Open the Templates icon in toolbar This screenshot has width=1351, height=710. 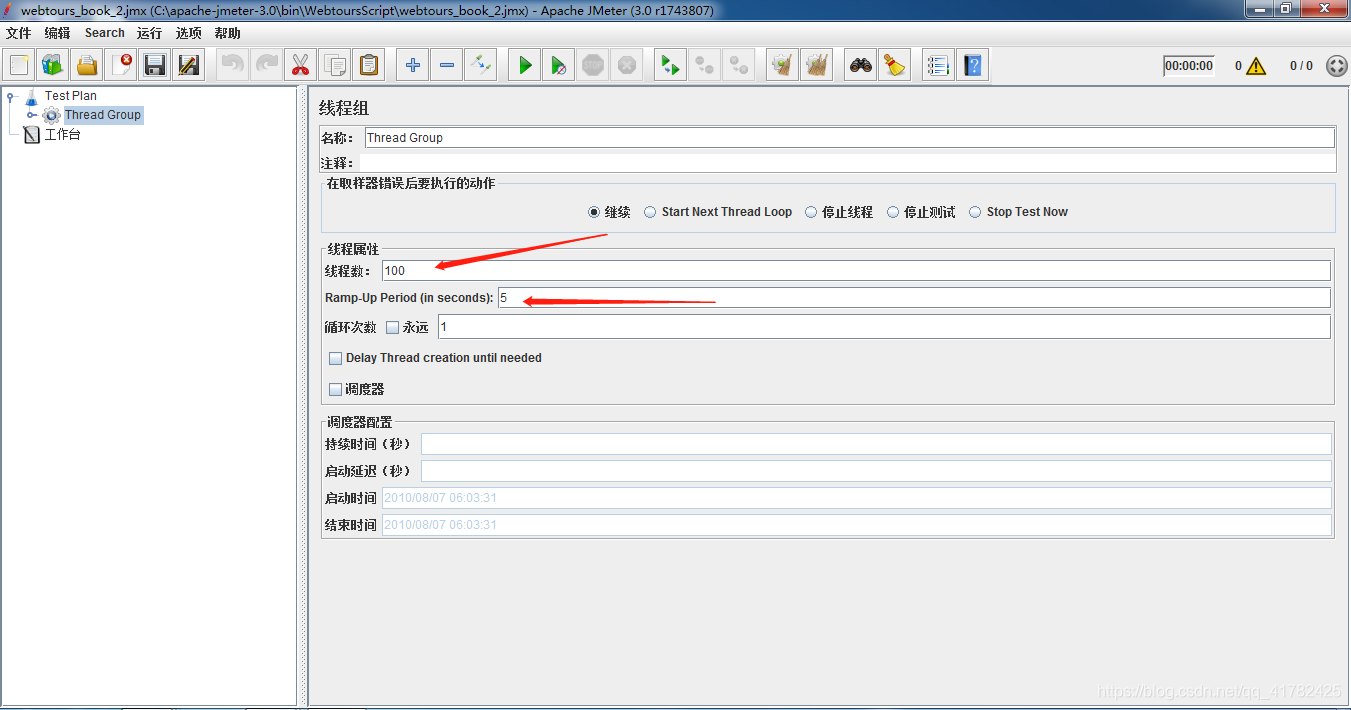click(x=53, y=66)
